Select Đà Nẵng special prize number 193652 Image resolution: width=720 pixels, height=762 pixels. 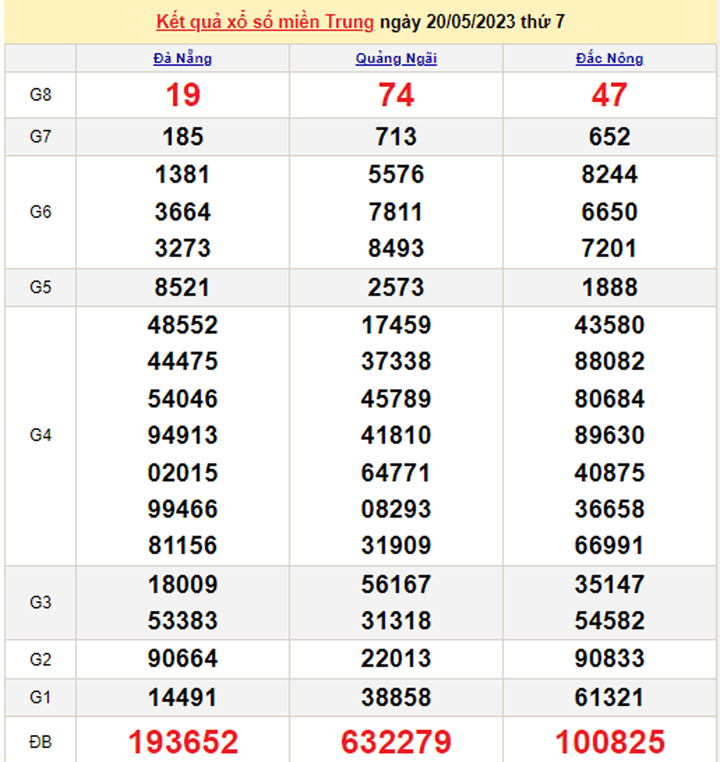182,741
